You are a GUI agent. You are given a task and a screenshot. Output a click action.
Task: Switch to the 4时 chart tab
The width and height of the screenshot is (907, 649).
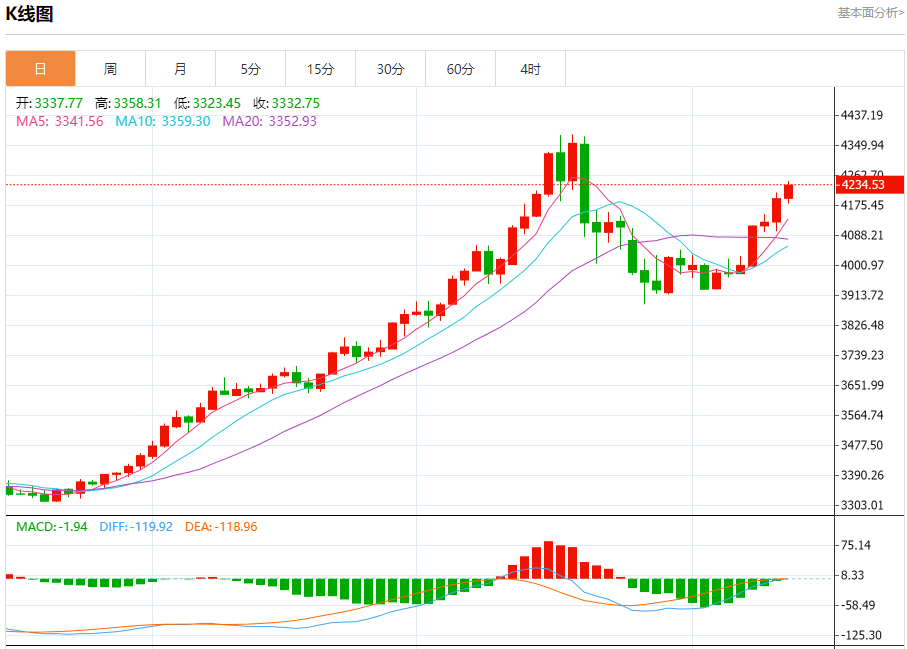pos(530,69)
